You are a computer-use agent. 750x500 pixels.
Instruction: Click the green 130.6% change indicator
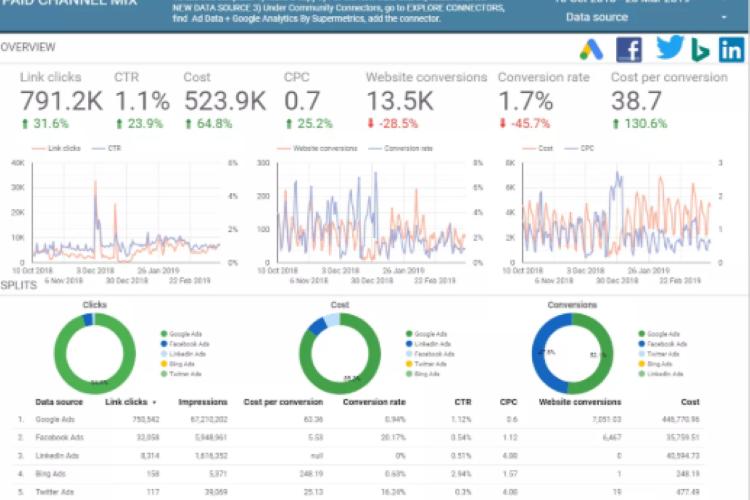coord(640,123)
